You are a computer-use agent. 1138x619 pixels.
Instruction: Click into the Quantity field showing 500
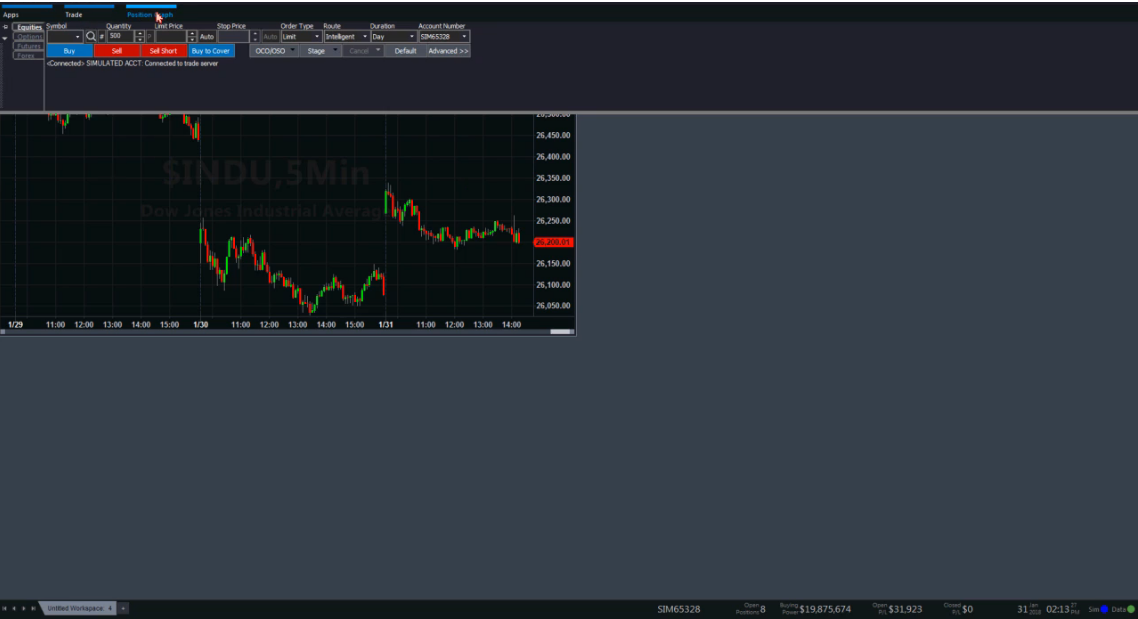pyautogui.click(x=120, y=36)
